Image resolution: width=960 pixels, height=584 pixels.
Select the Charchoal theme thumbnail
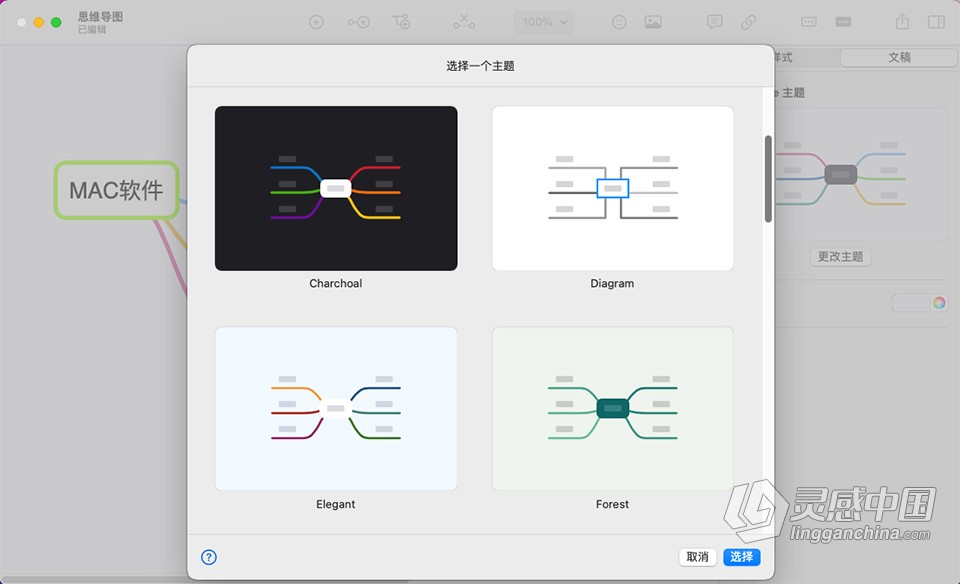tap(335, 188)
